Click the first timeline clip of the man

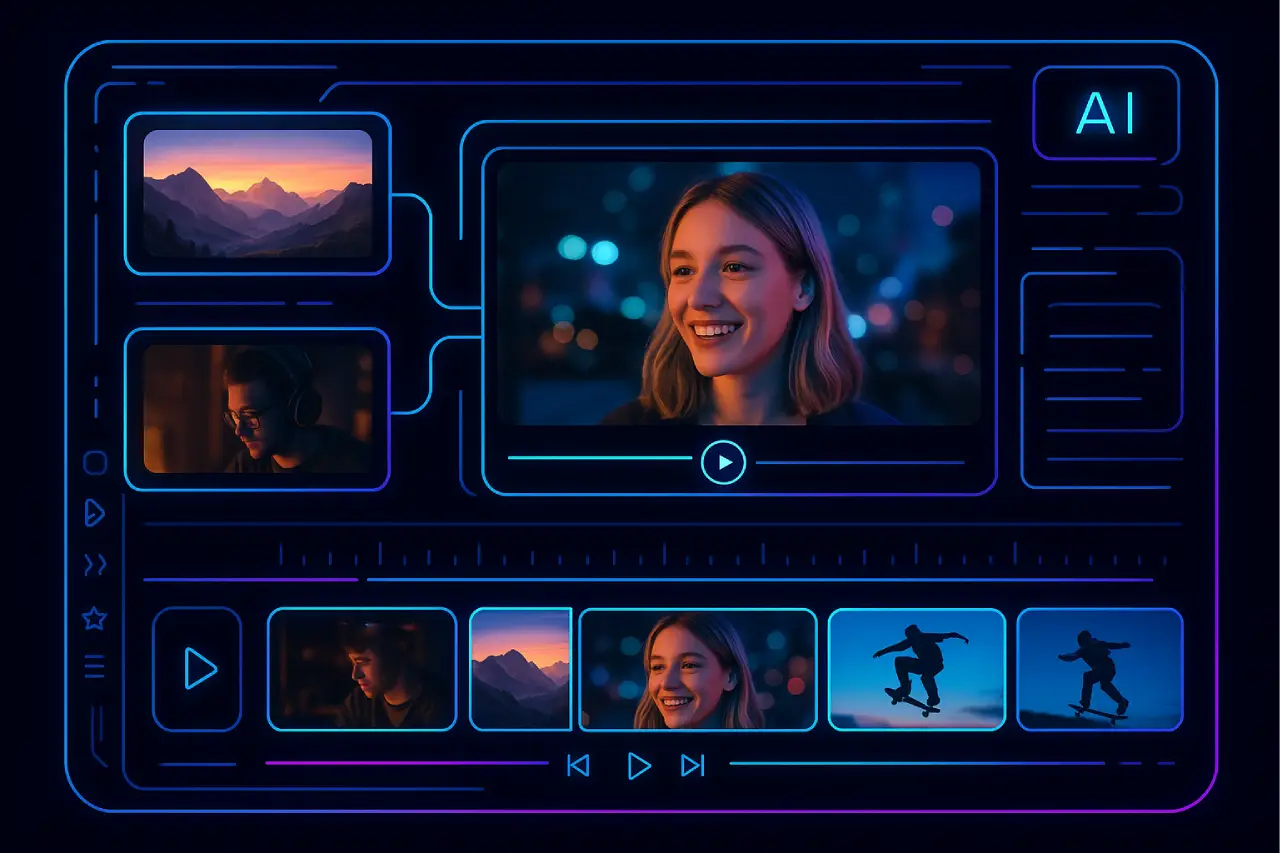(x=362, y=669)
